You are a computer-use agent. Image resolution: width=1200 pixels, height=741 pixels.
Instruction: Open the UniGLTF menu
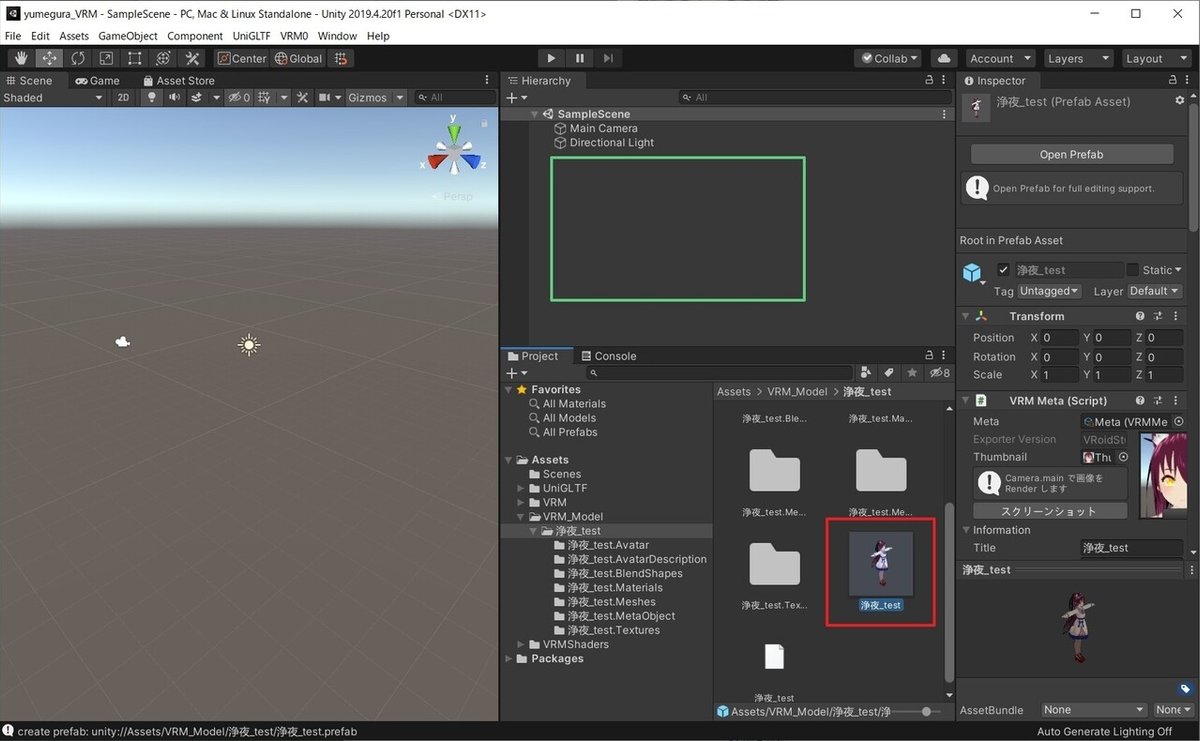pyautogui.click(x=251, y=36)
